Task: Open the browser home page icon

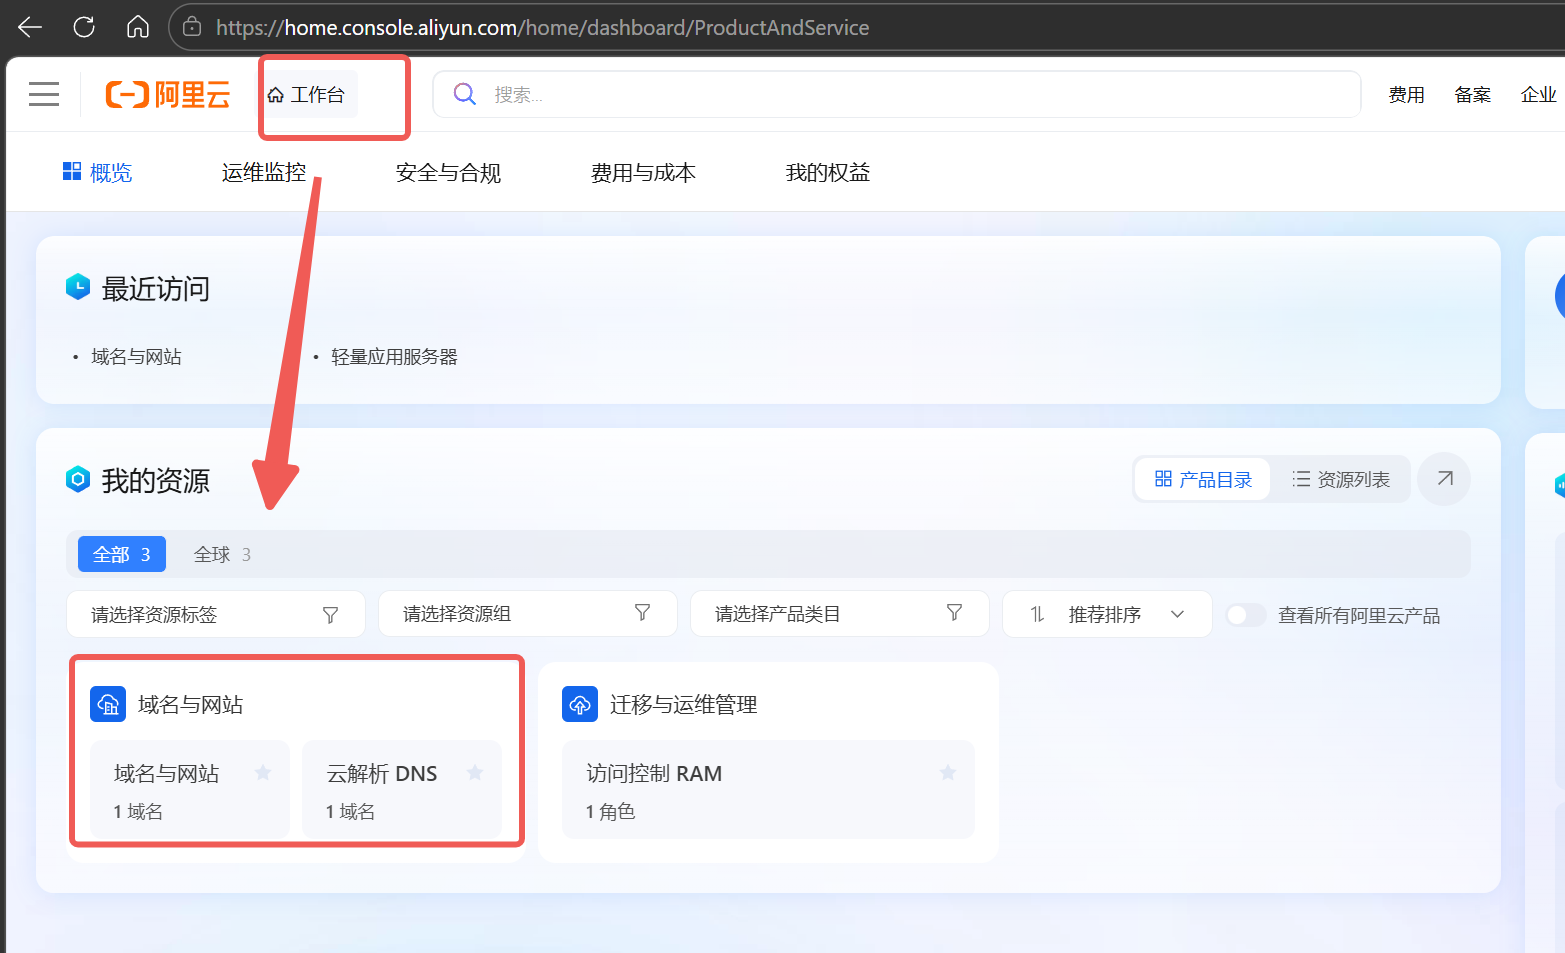Action: (x=138, y=27)
